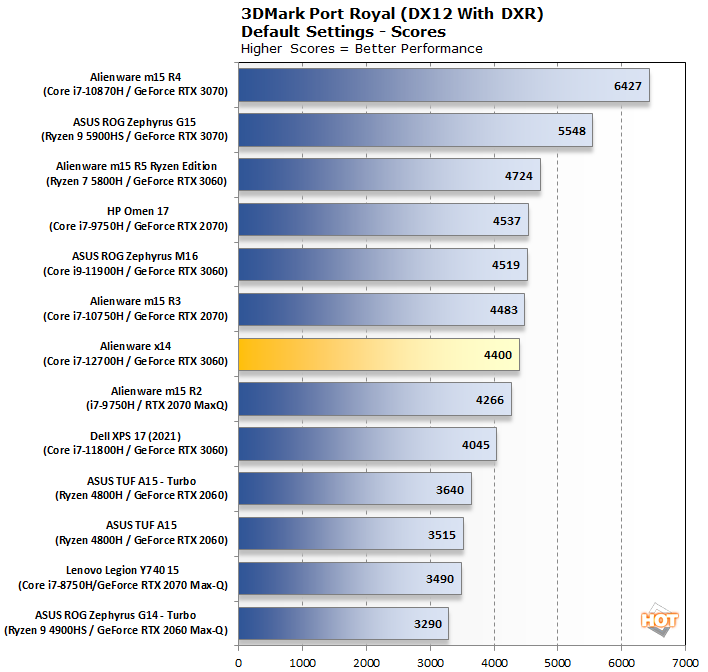Click the 'Alienware m15 R3' label
Image resolution: width=708 pixels, height=672 pixels.
(x=135, y=301)
